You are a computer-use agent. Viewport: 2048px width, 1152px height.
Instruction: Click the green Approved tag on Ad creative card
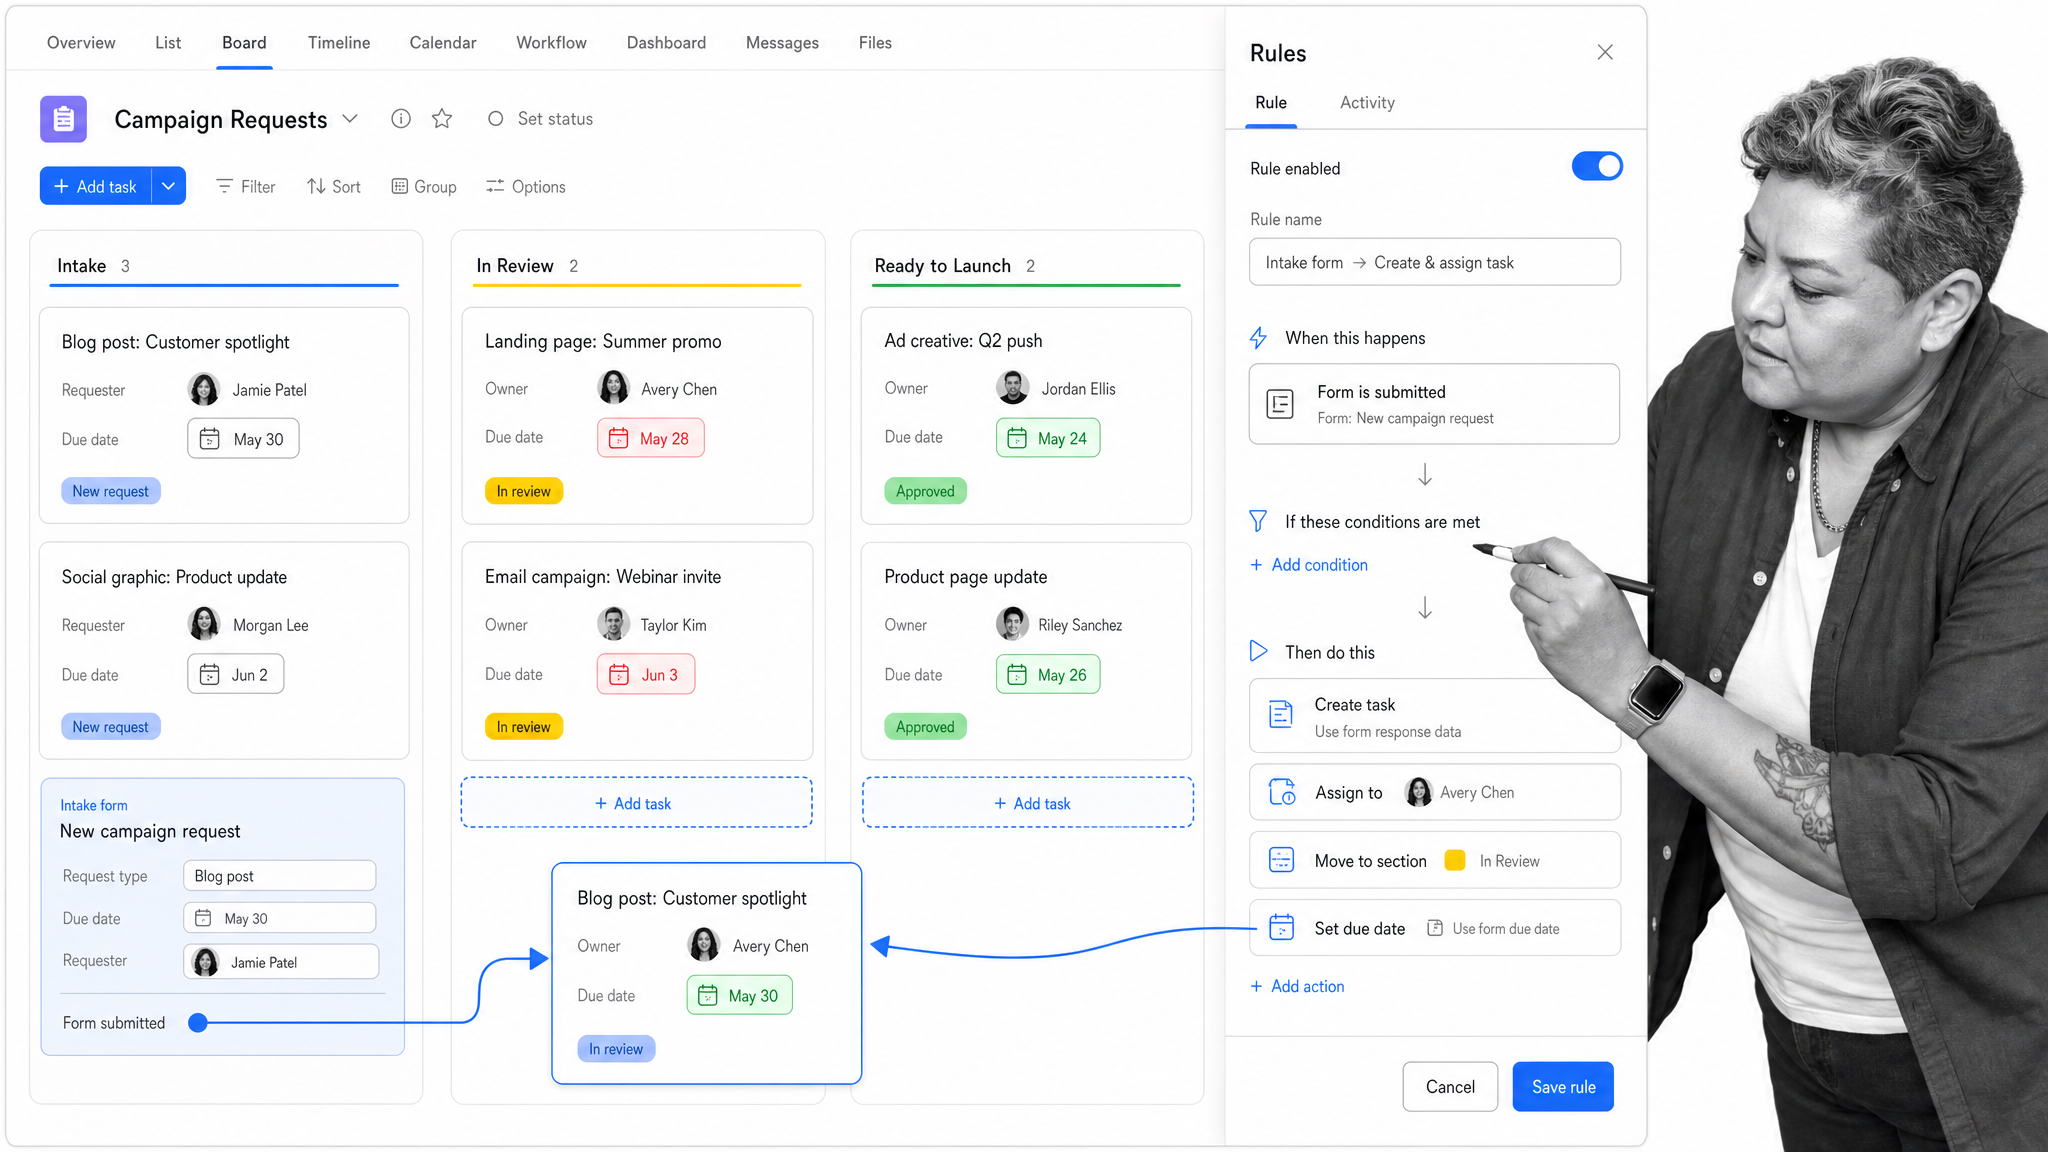(925, 491)
